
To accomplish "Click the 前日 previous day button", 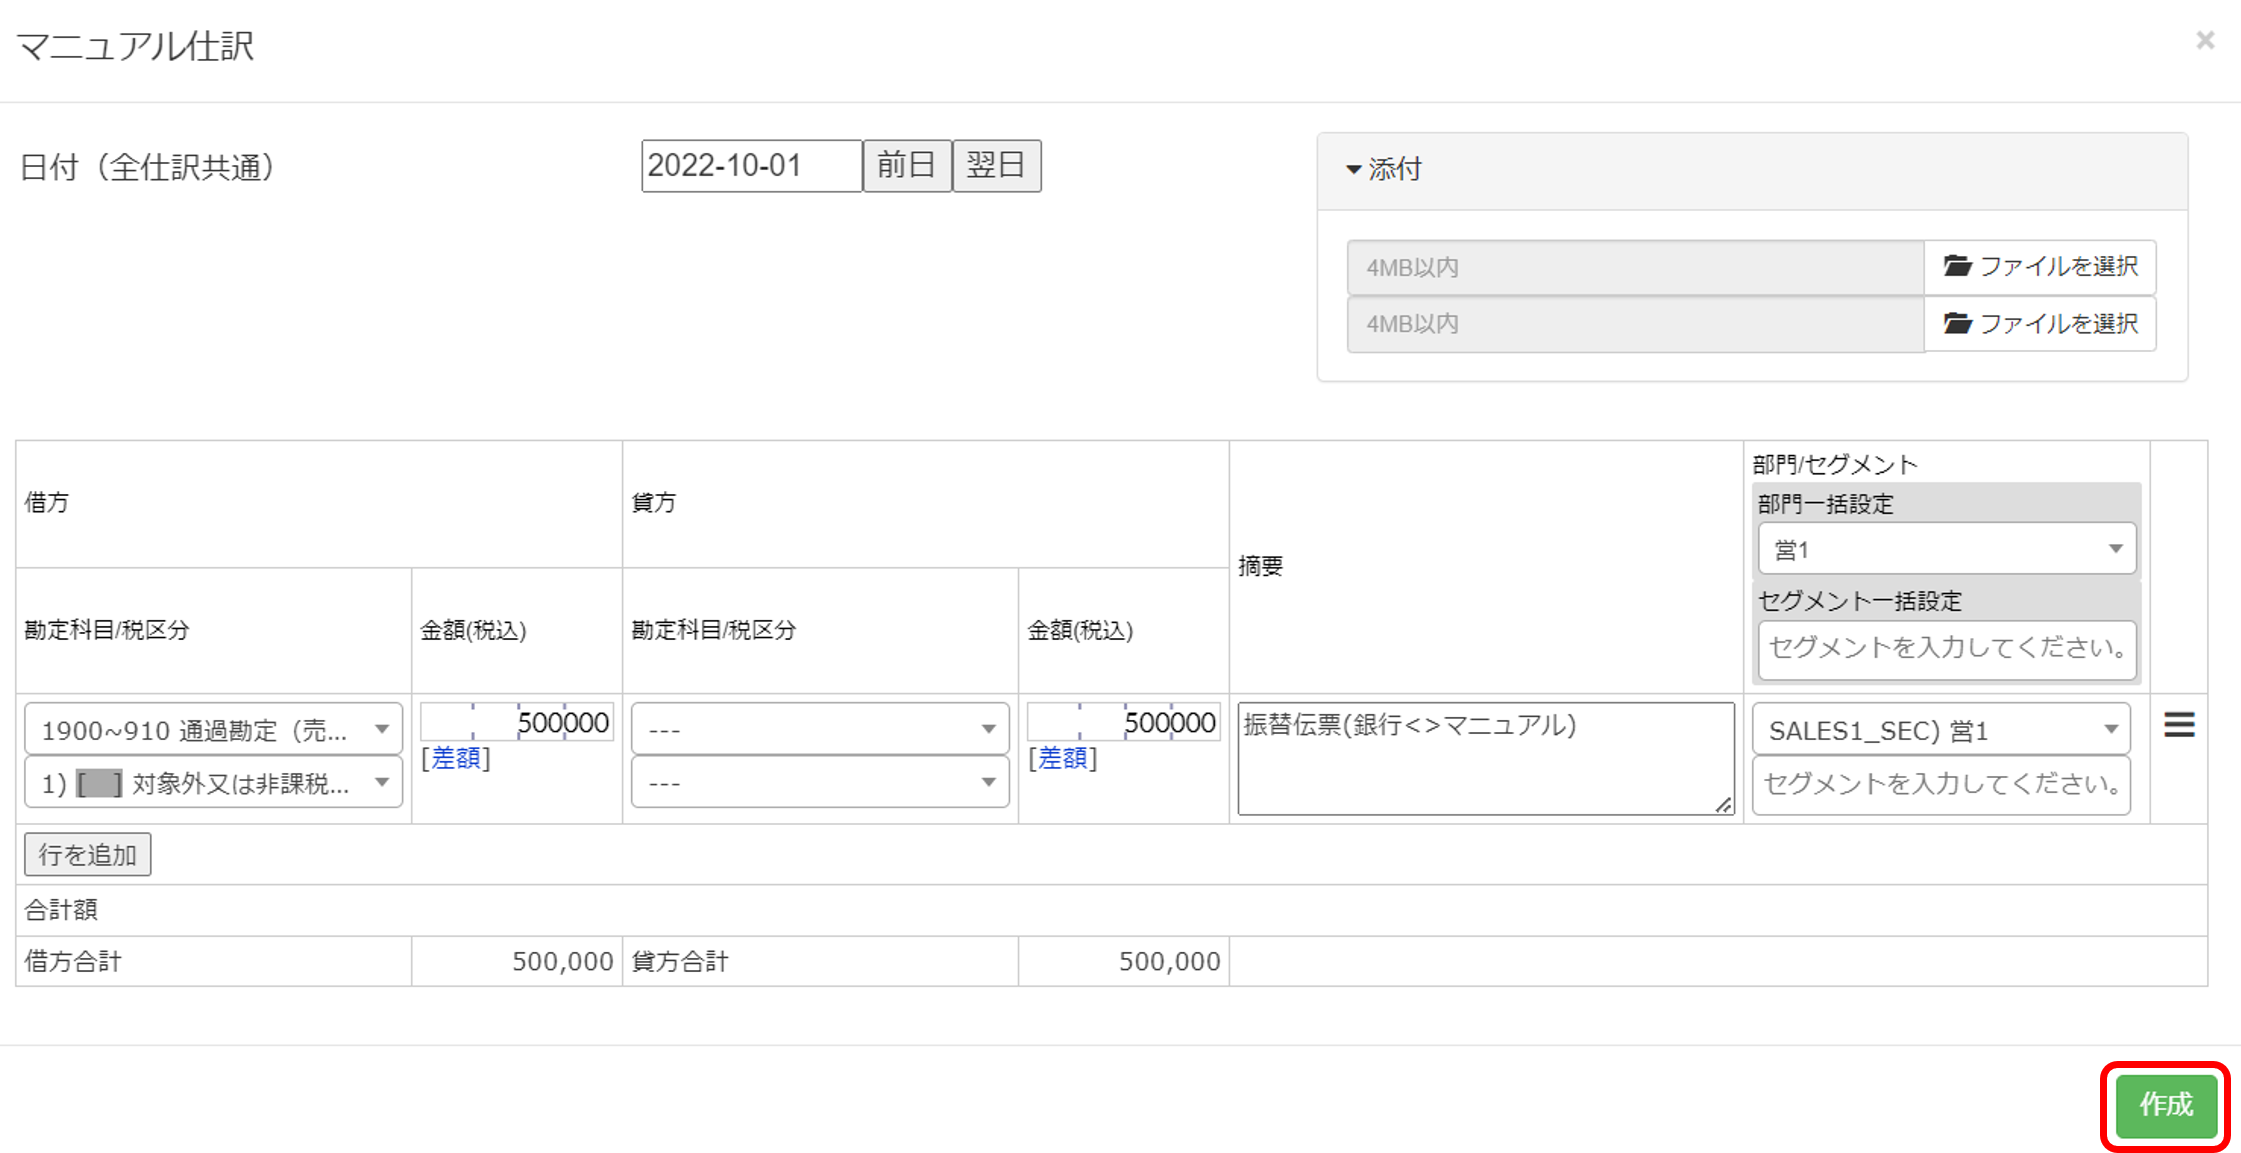I will pos(906,165).
